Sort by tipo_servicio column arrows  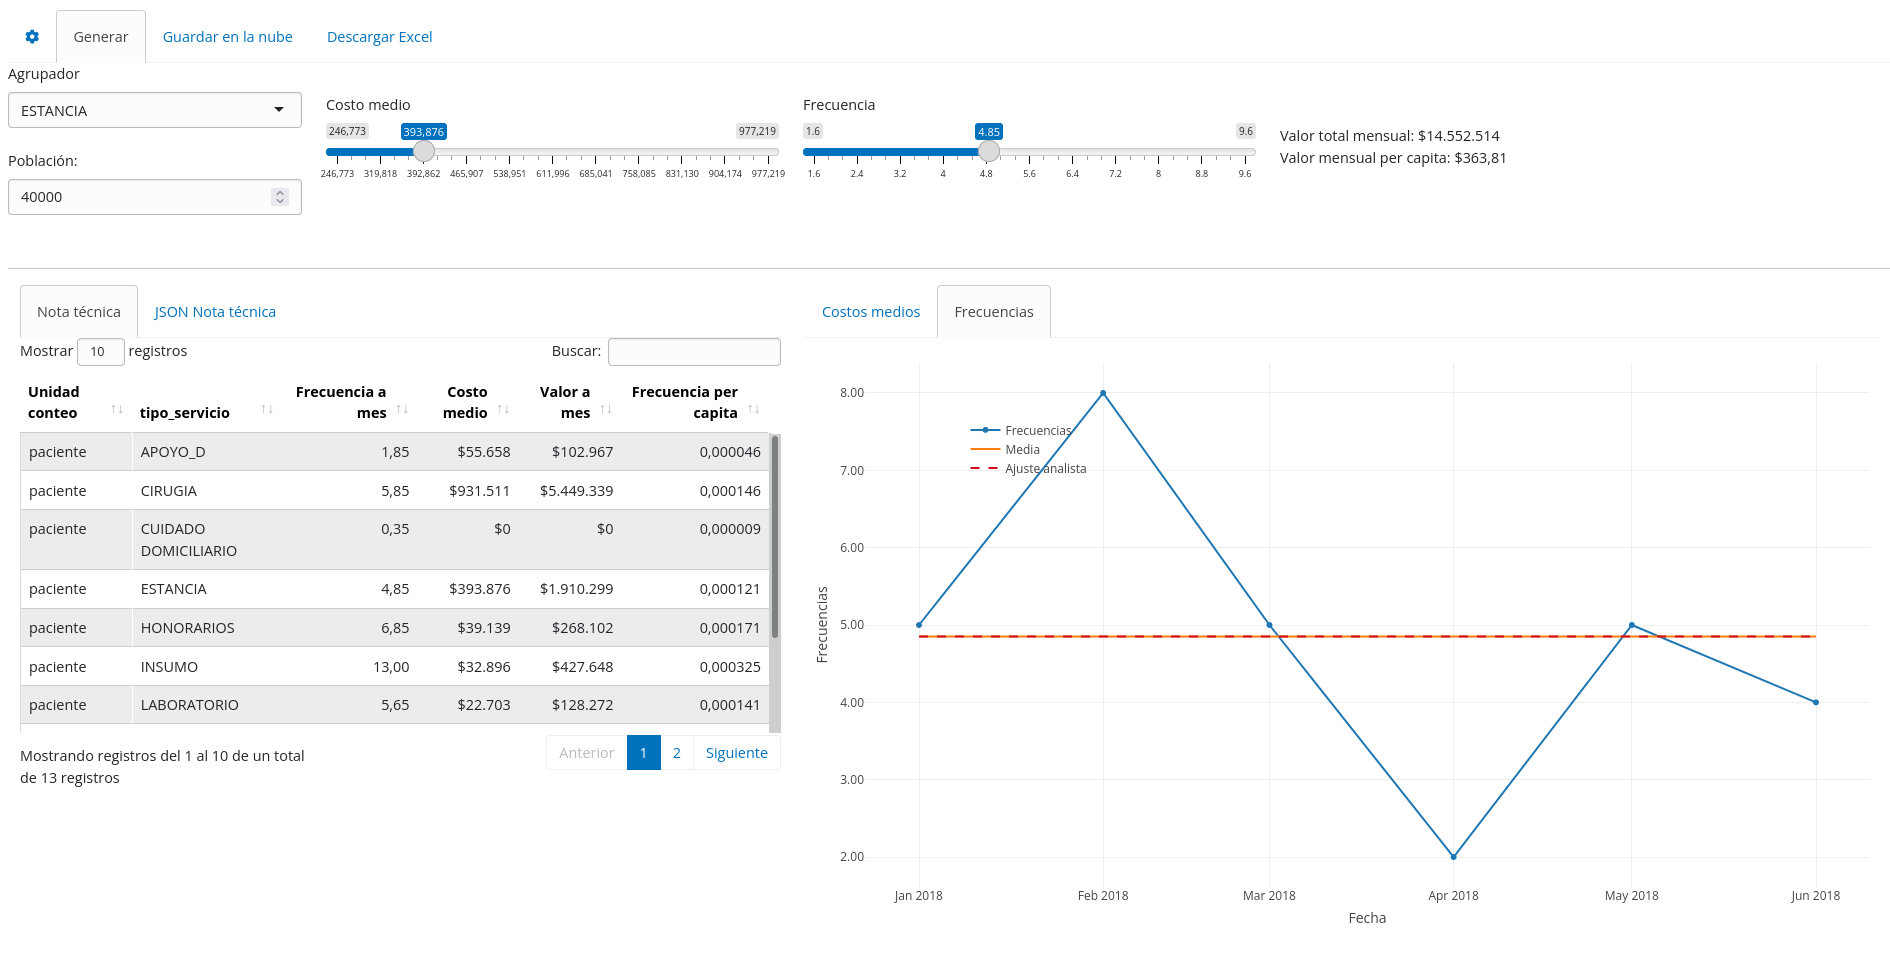click(x=267, y=409)
